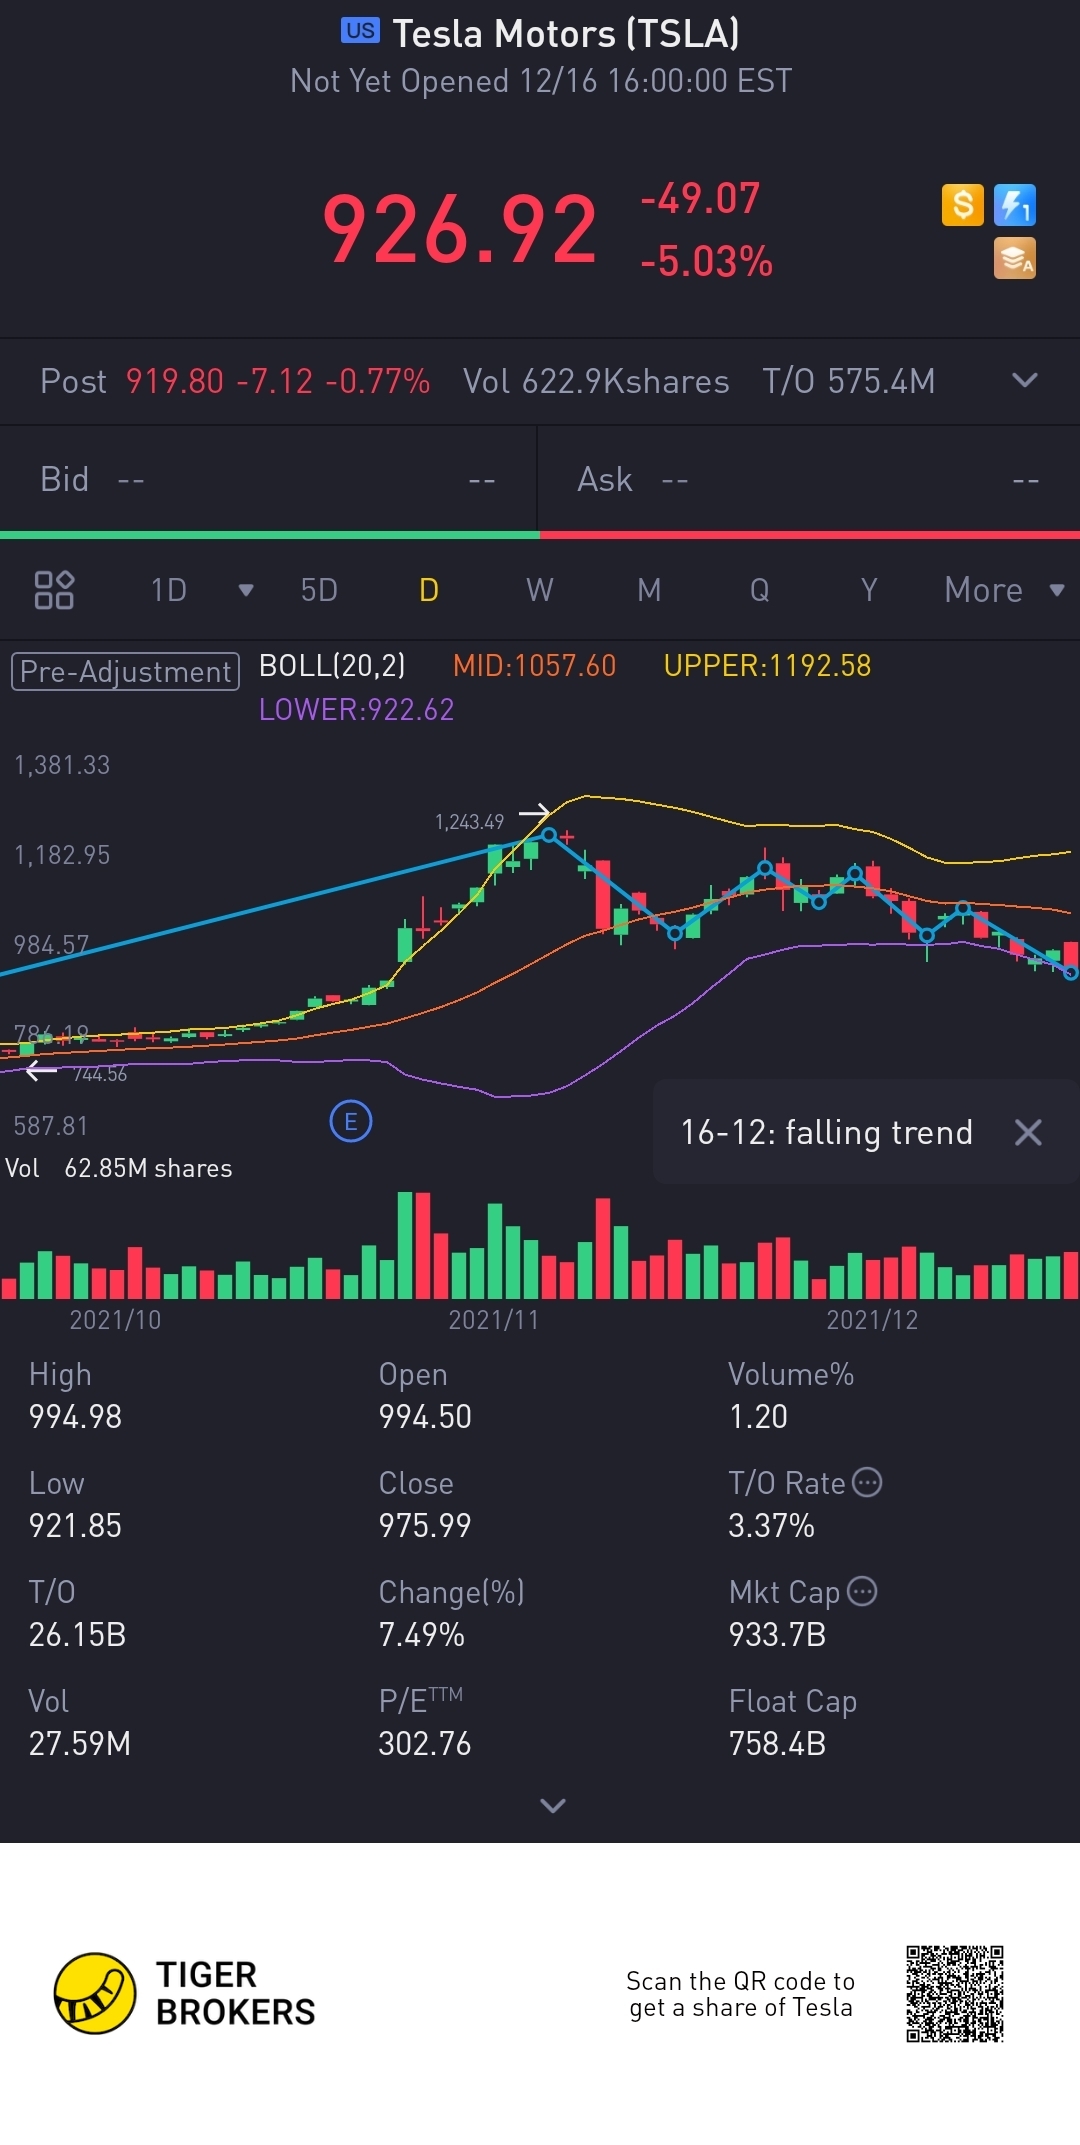Tap the Tiger Brokers logo
The width and height of the screenshot is (1080, 2145).
pyautogui.click(x=185, y=1993)
